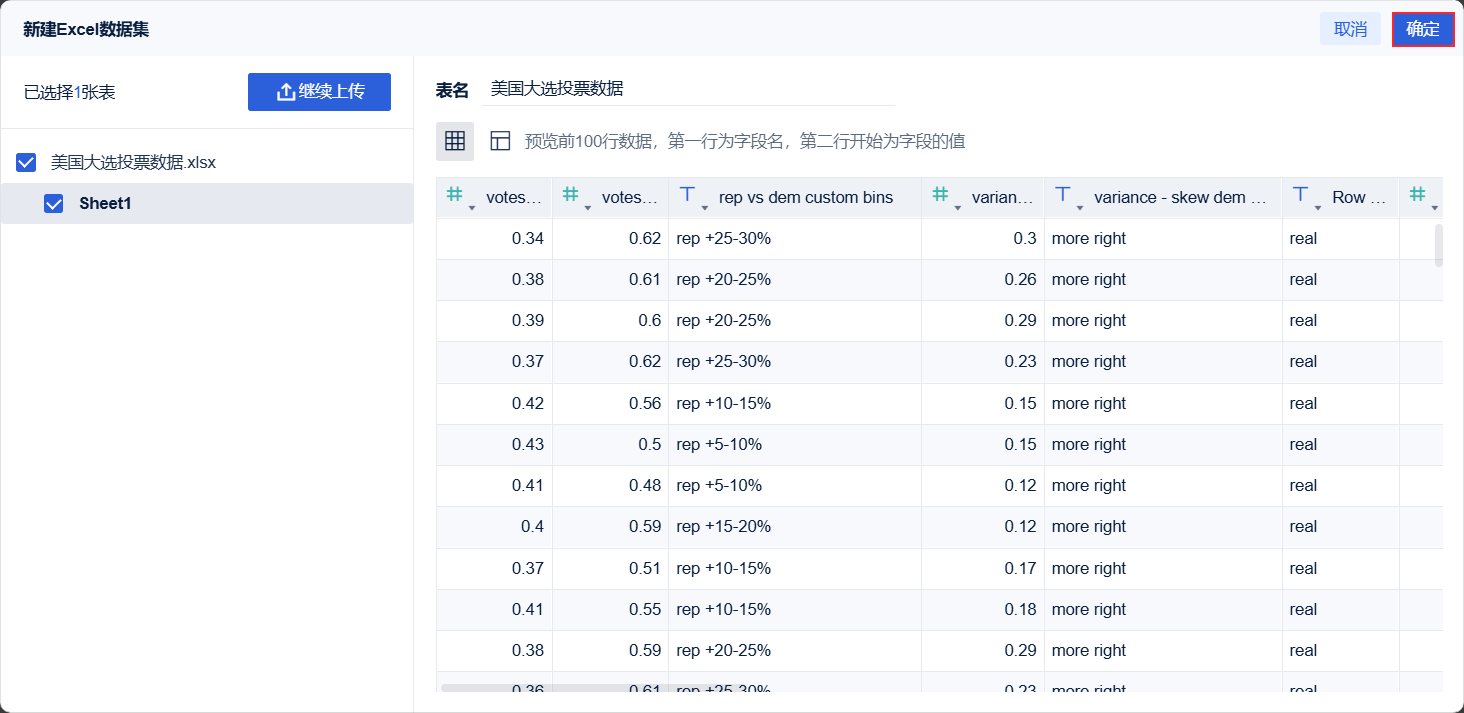Image resolution: width=1464 pixels, height=713 pixels.
Task: Click the number type icon of the votes column above 0.34
Action: pyautogui.click(x=455, y=195)
